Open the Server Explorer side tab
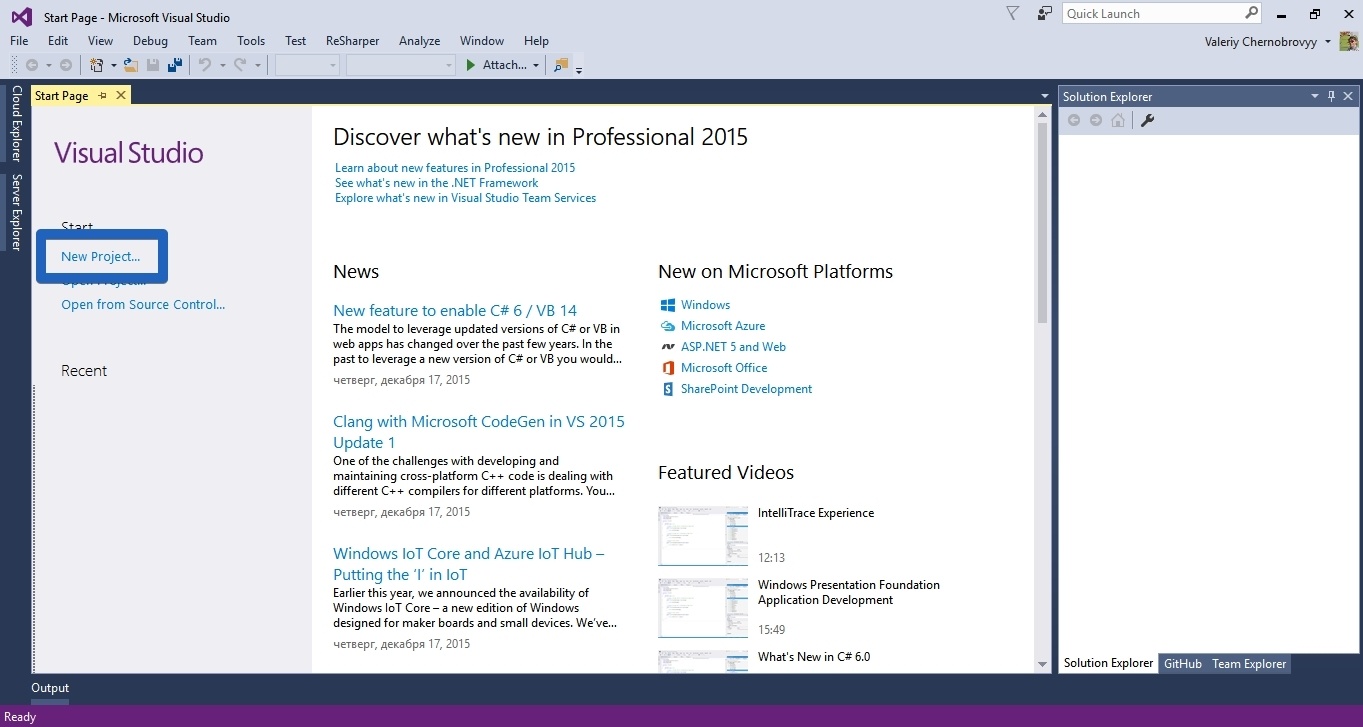 16,212
